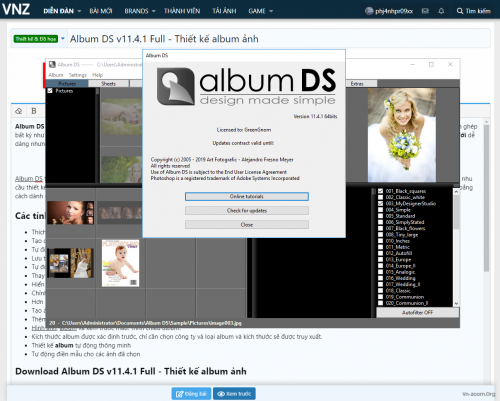Open the Album menu in Album DS

(x=56, y=75)
